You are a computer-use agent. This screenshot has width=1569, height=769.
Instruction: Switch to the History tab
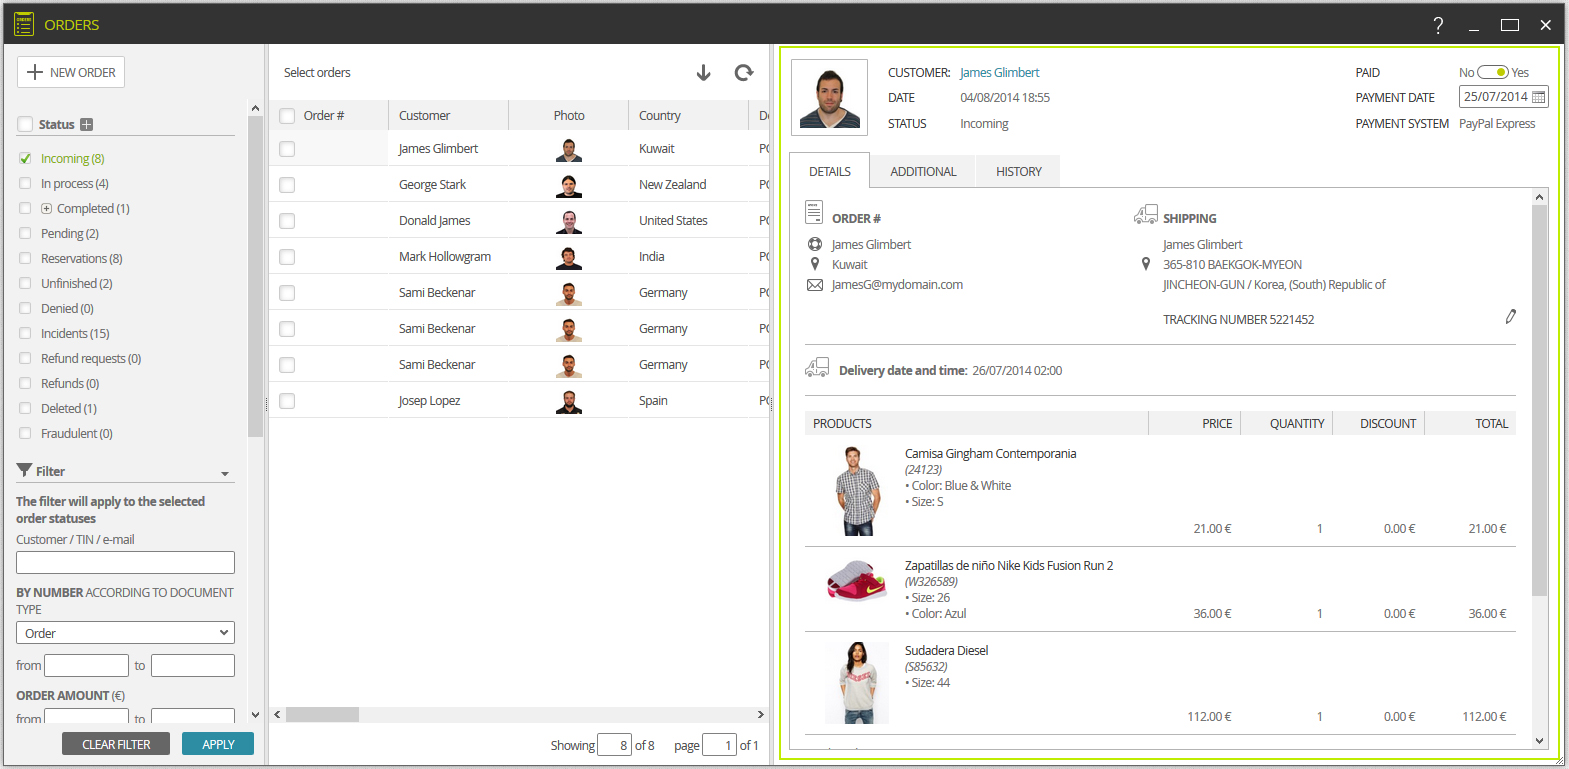[x=1018, y=171]
